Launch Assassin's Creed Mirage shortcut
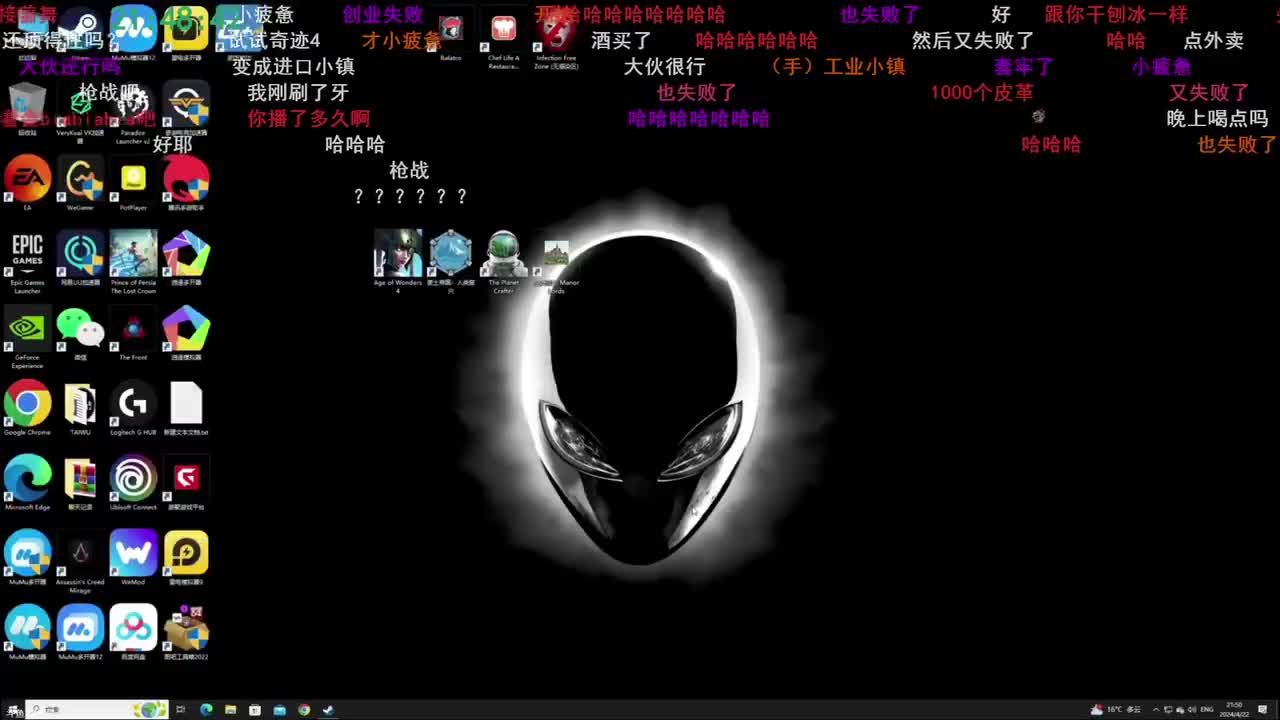This screenshot has height=720, width=1280. 80,562
